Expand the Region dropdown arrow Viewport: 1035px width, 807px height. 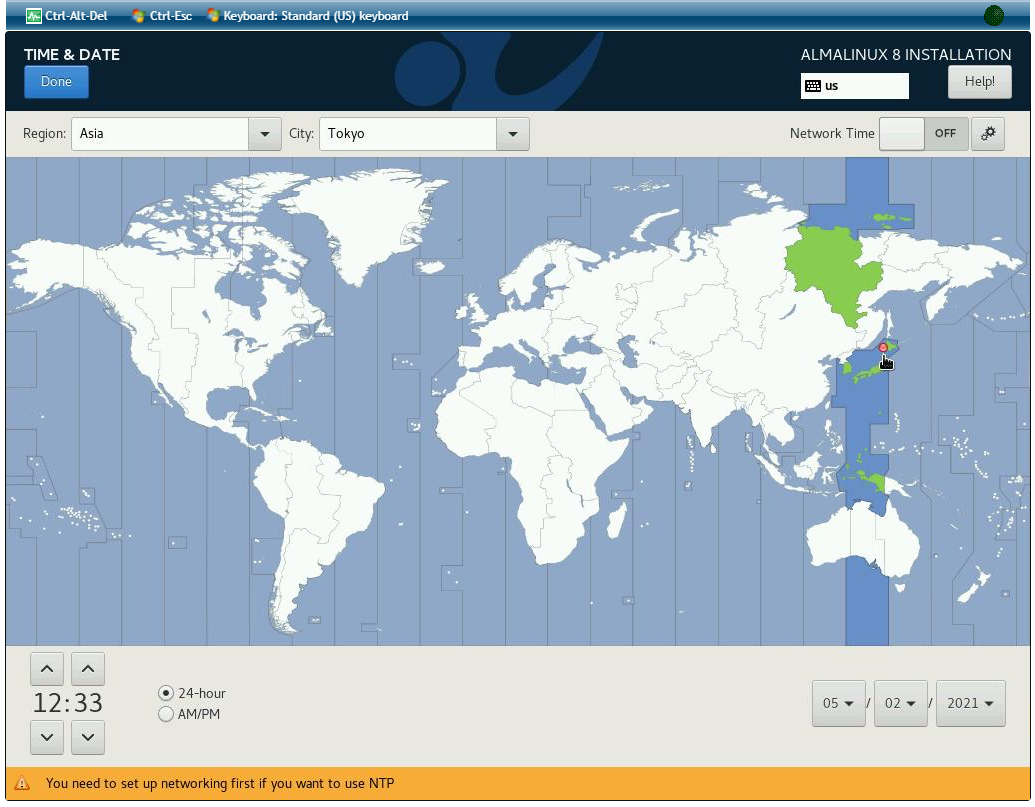tap(264, 134)
